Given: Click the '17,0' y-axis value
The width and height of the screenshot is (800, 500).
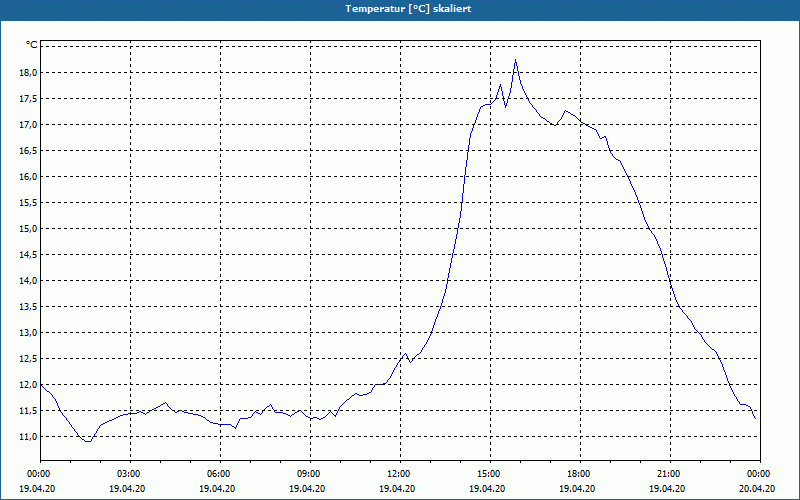Looking at the screenshot, I should point(29,124).
